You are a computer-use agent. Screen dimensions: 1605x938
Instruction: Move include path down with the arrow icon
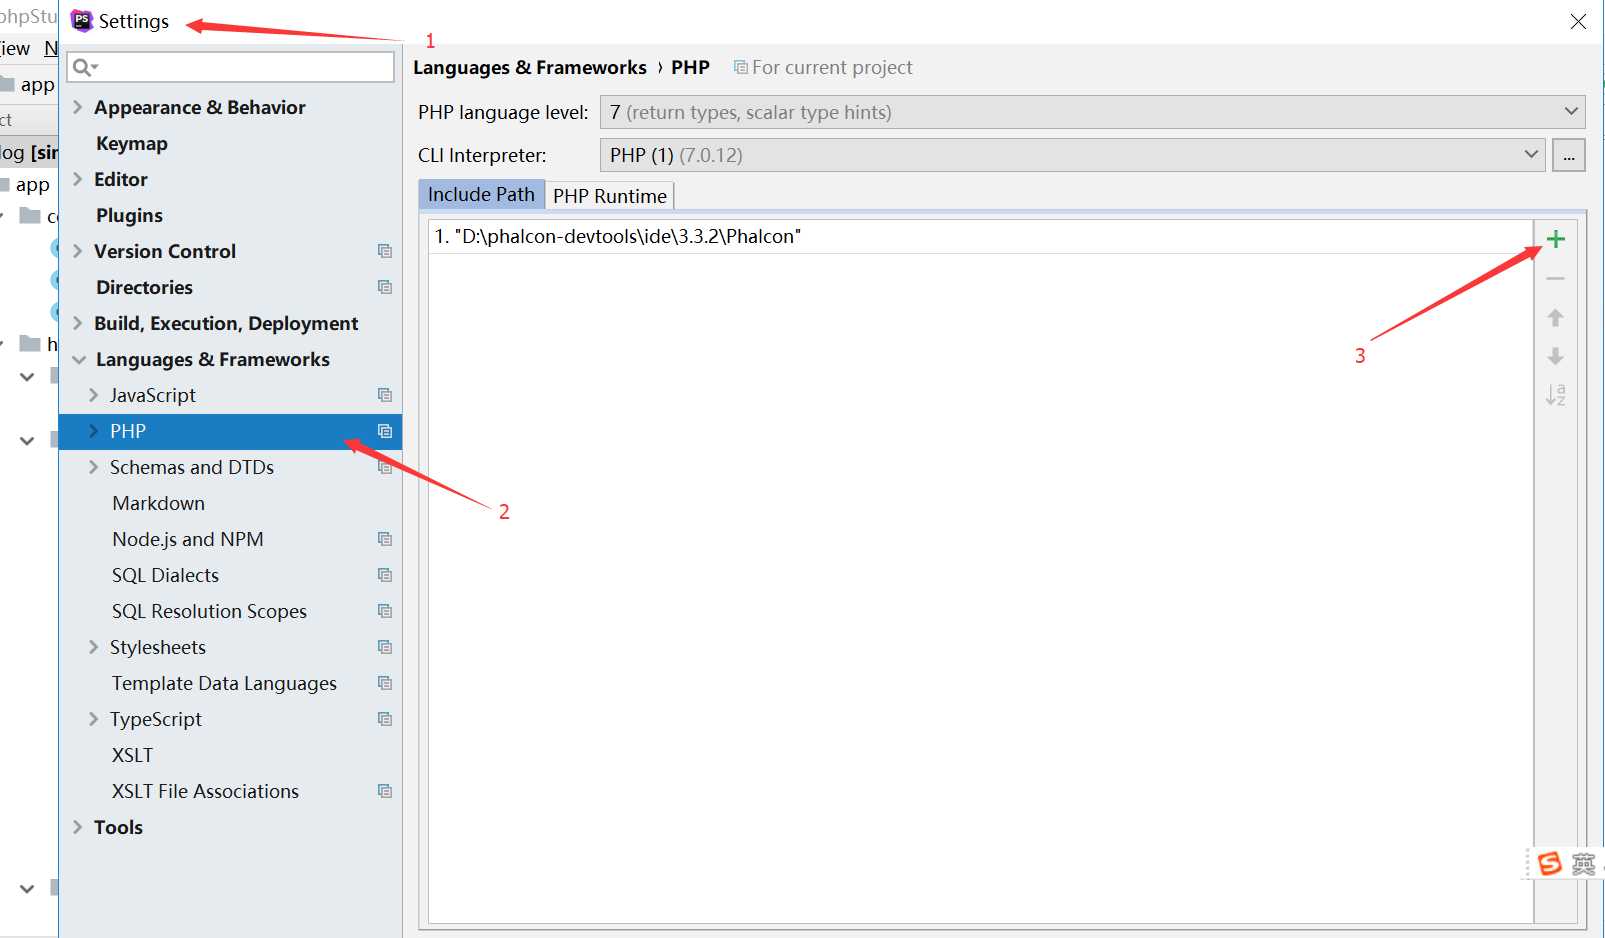(1555, 356)
